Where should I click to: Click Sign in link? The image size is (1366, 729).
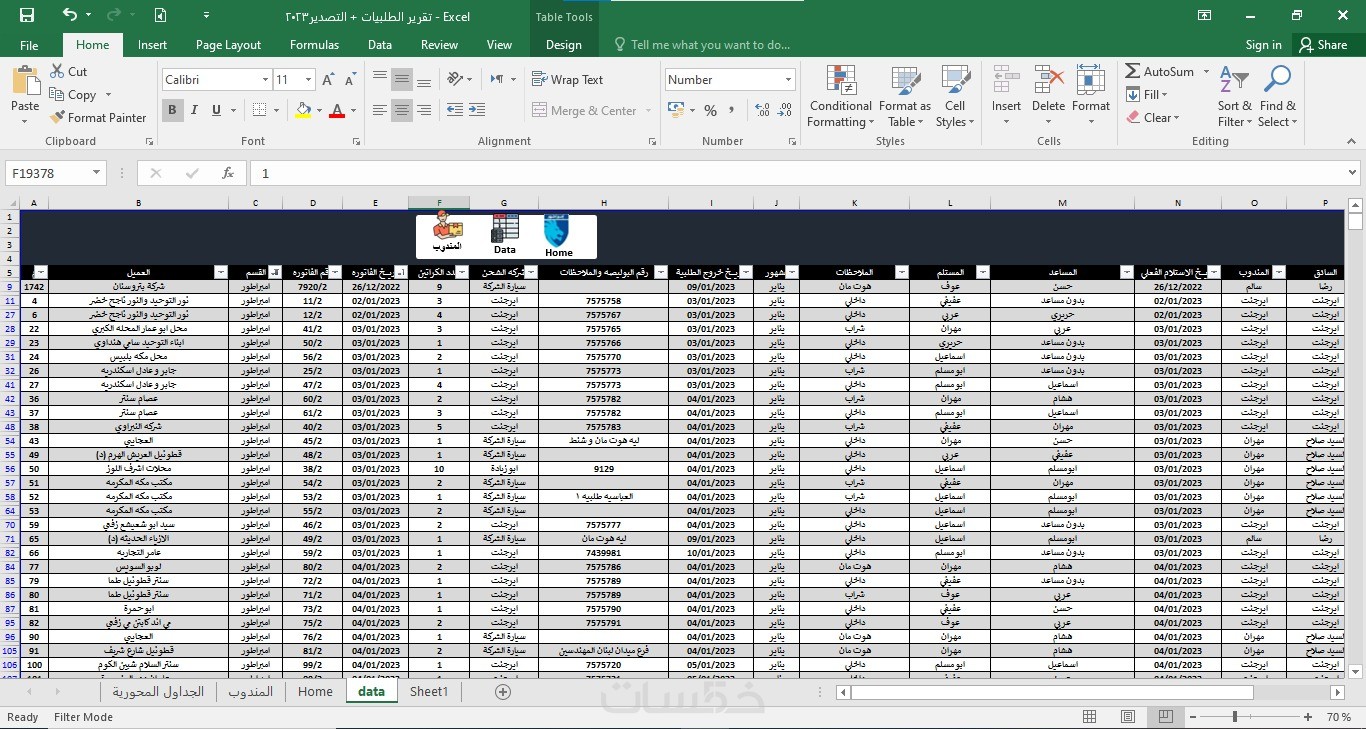click(1264, 45)
